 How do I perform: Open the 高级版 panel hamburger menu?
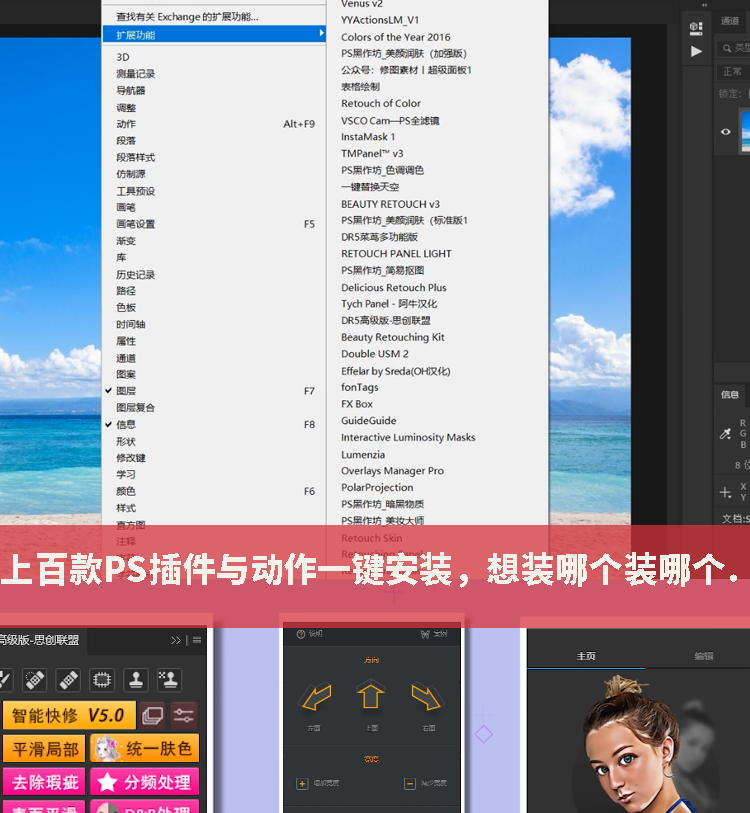(197, 640)
